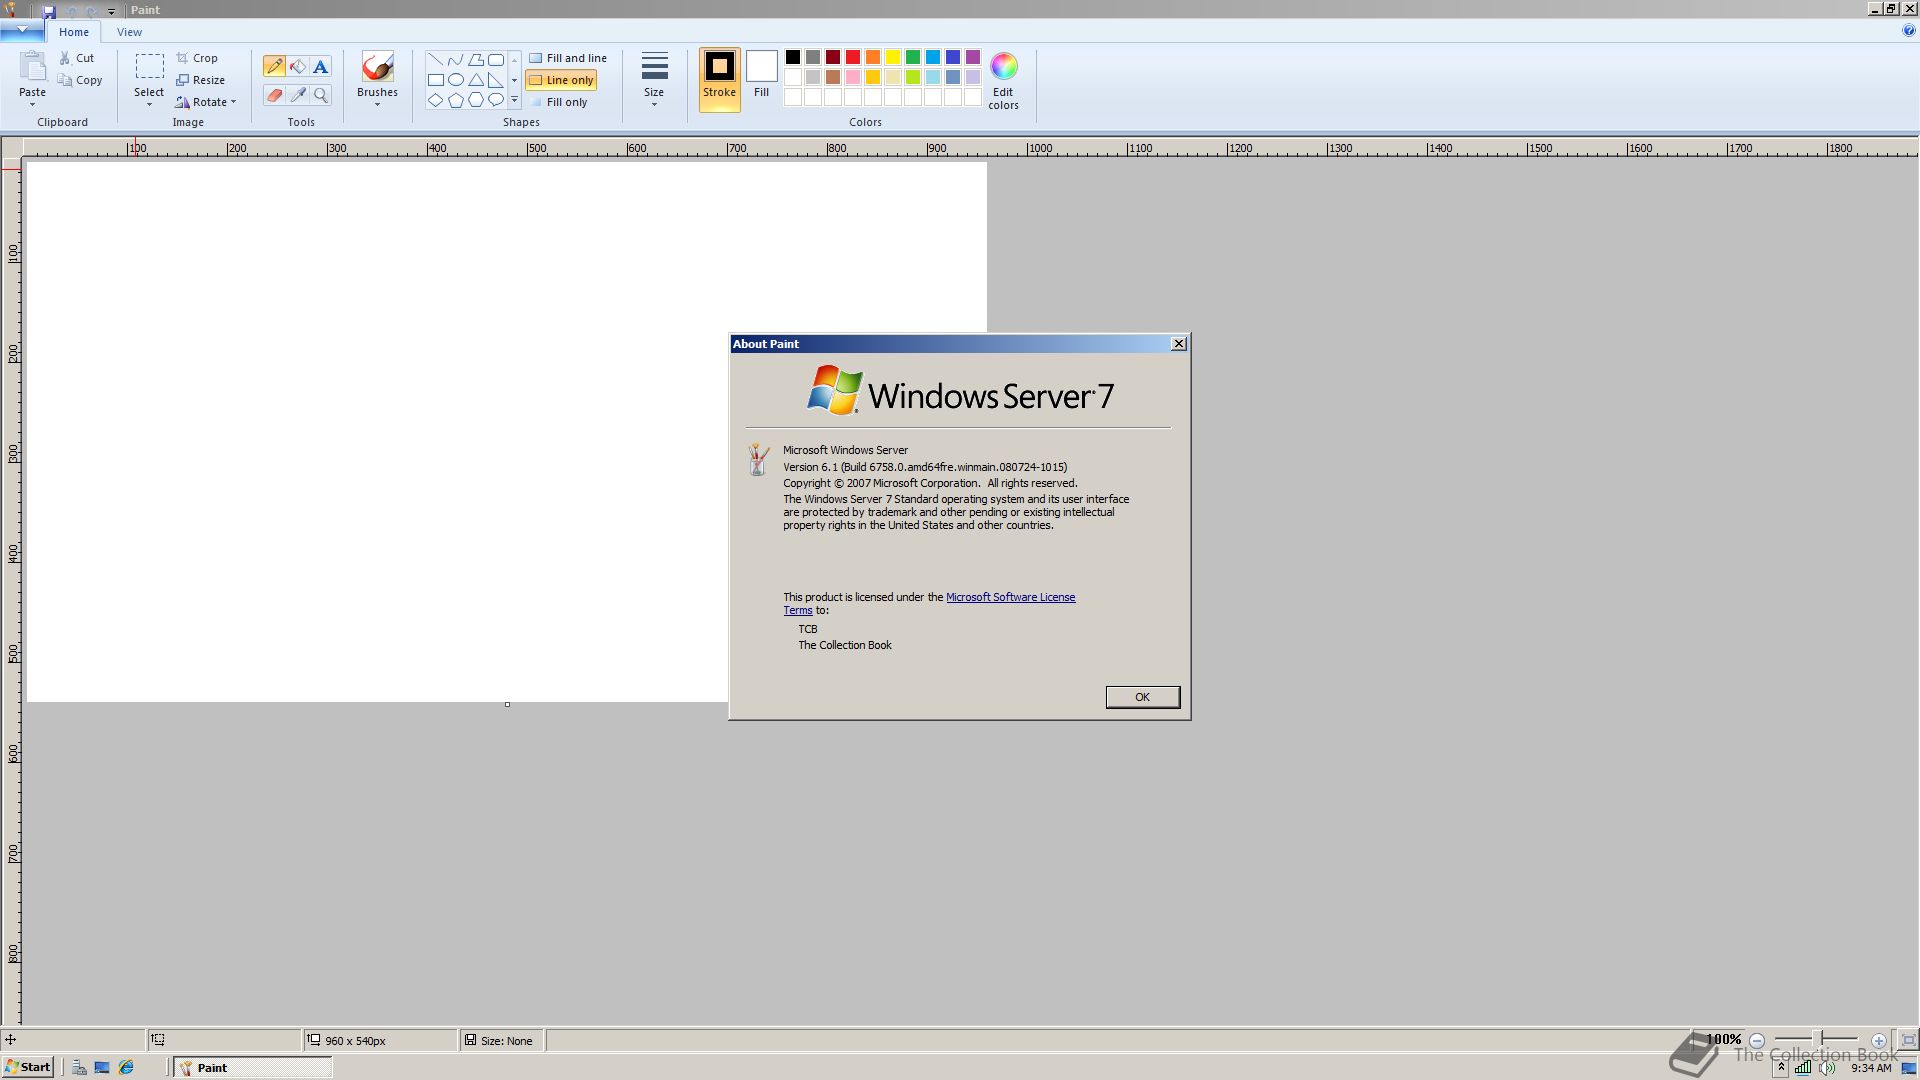Choose the red color swatch

pos(853,57)
